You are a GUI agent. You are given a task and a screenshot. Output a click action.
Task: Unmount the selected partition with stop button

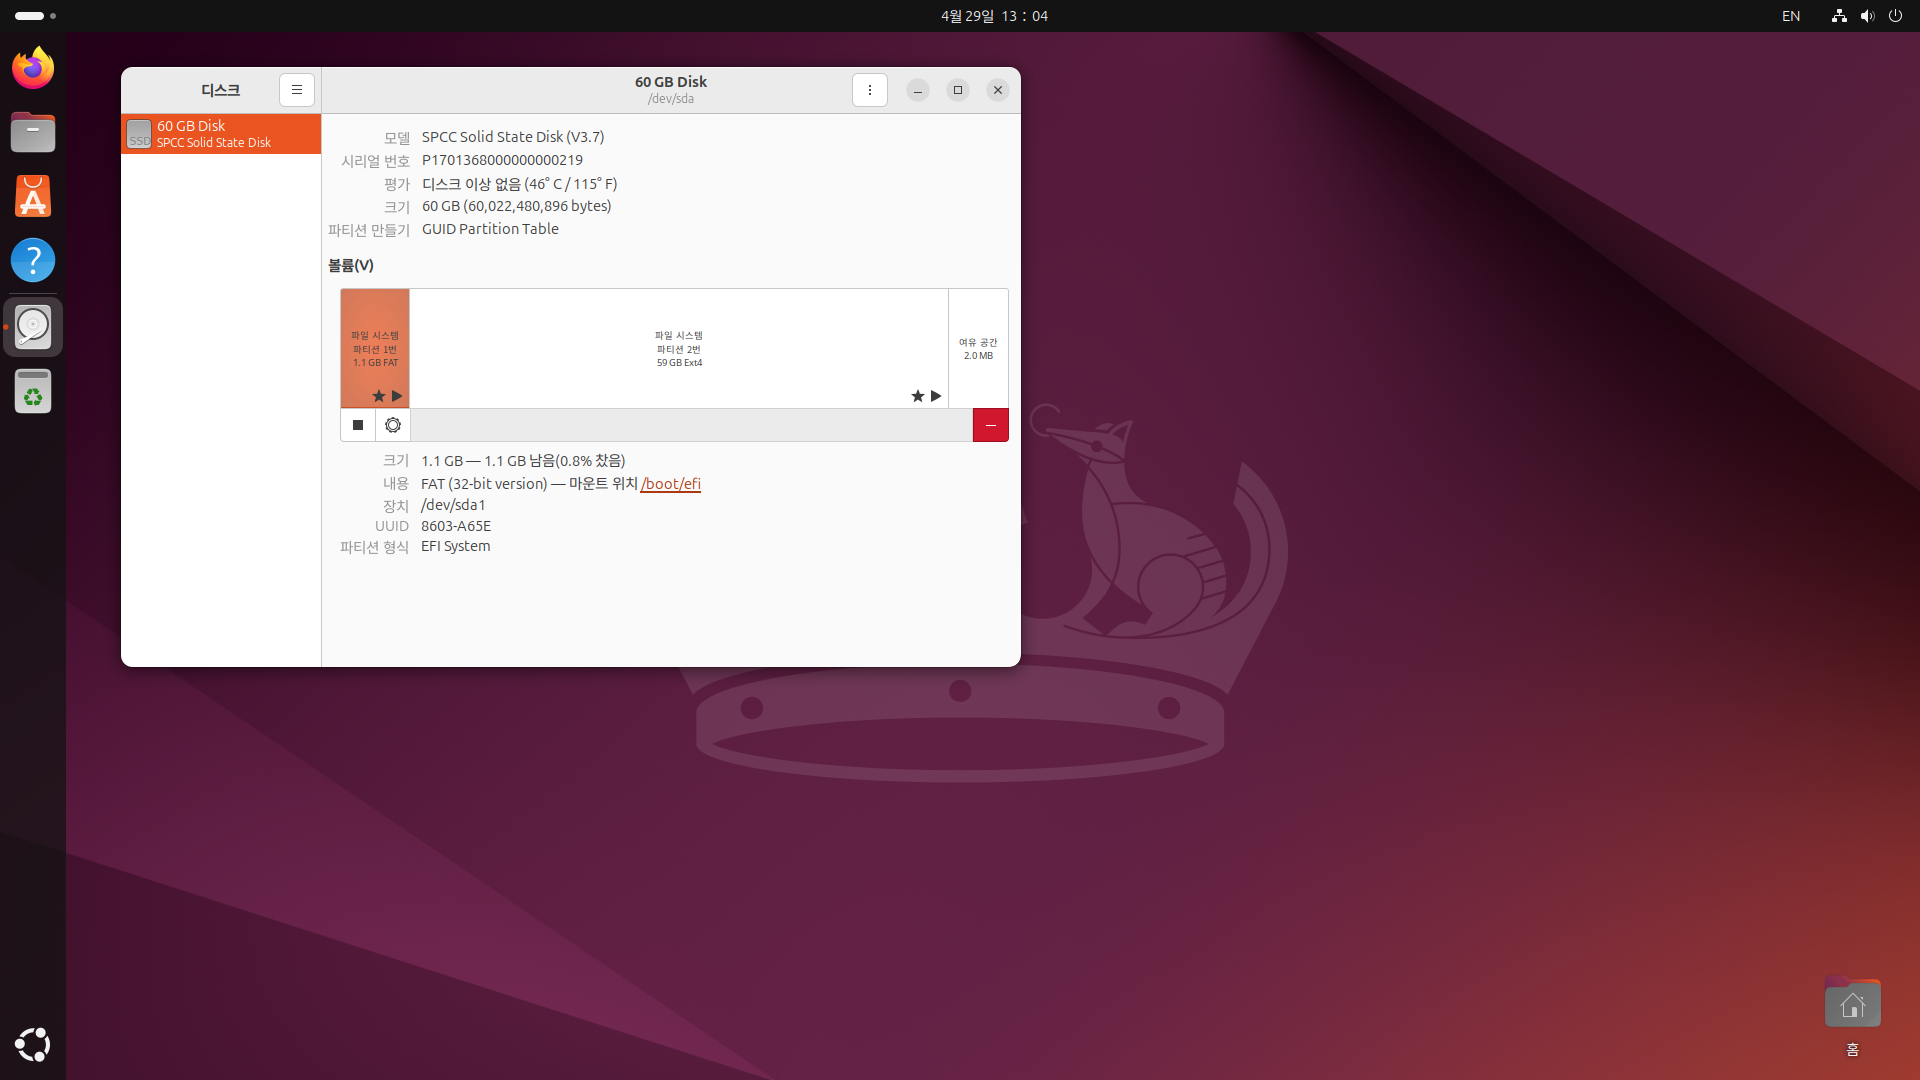358,425
